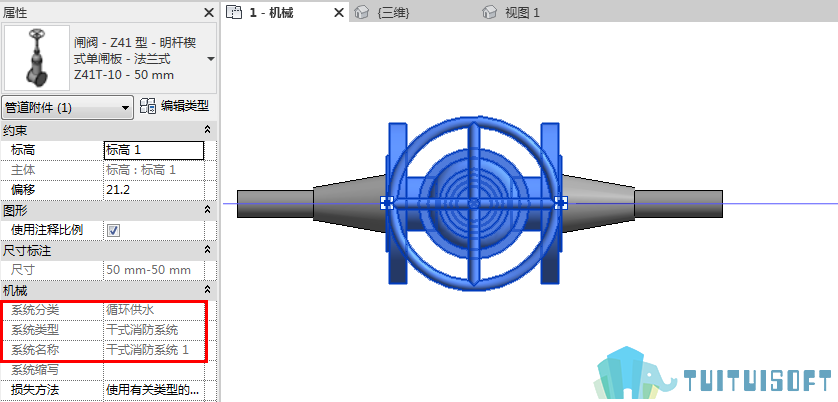Click the right connector grip on valve
This screenshot has height=402, width=838.
click(x=561, y=203)
